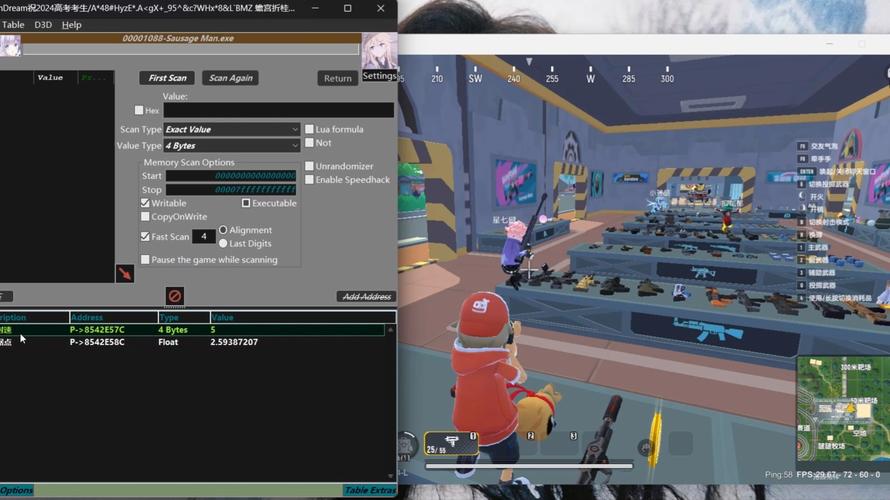
Task: Click the Scan Again button
Action: point(230,78)
